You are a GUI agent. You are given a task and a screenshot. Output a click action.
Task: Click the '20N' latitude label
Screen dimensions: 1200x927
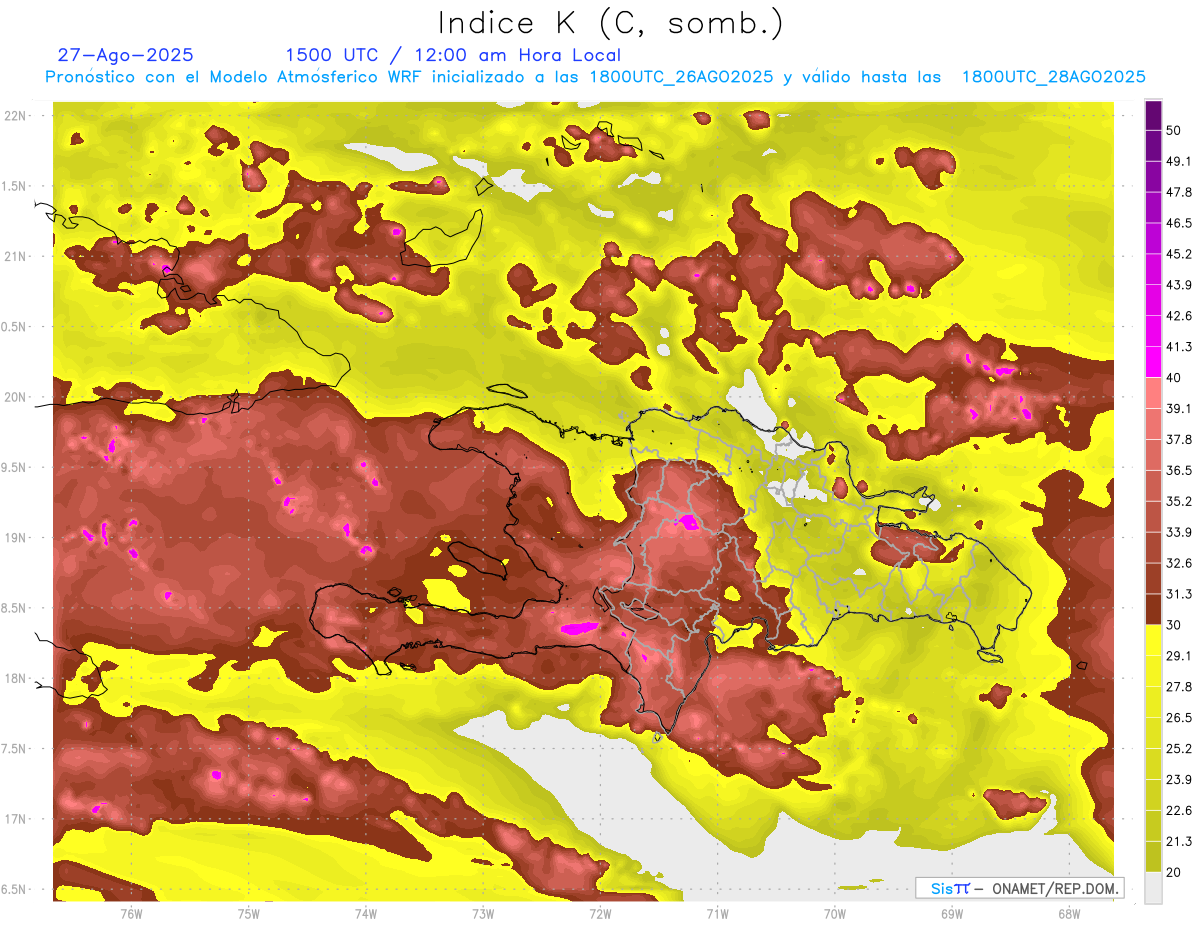click(x=16, y=397)
